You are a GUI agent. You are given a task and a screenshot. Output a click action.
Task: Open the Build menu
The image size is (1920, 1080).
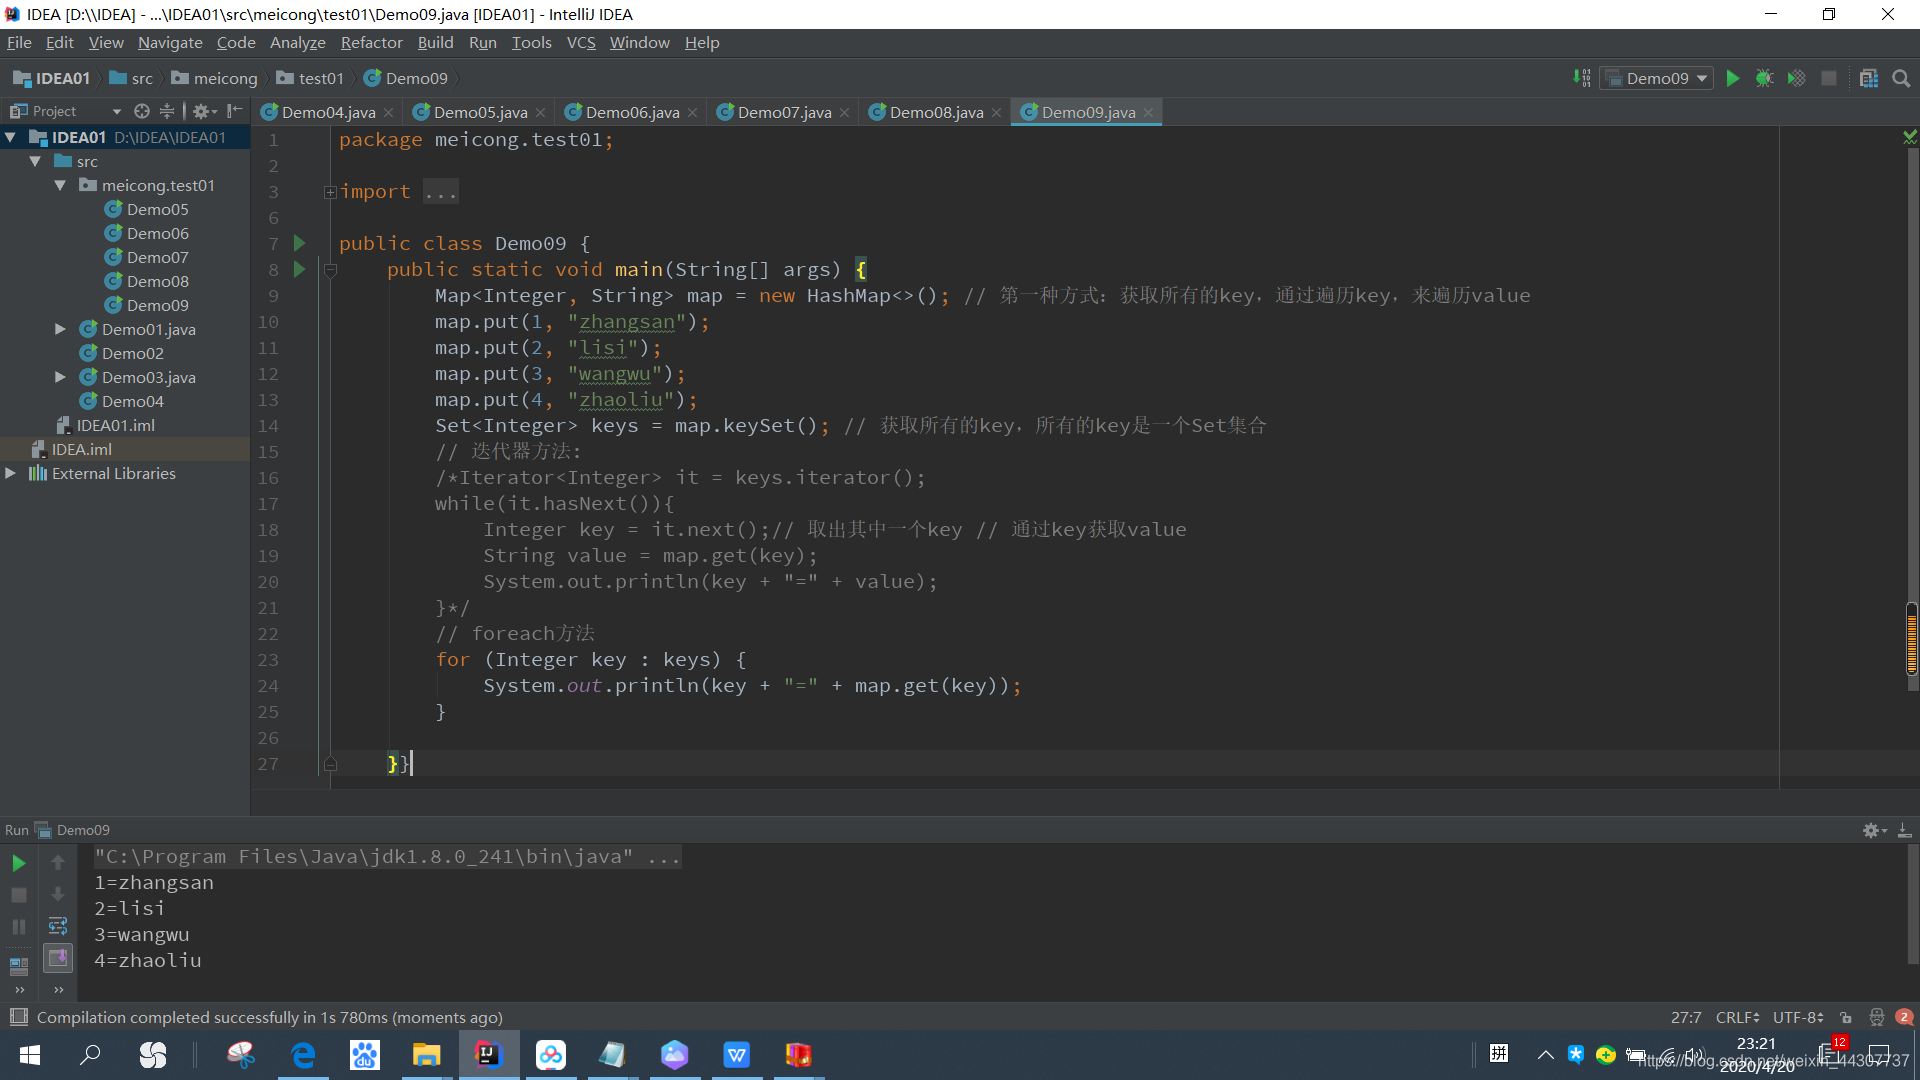pyautogui.click(x=435, y=42)
